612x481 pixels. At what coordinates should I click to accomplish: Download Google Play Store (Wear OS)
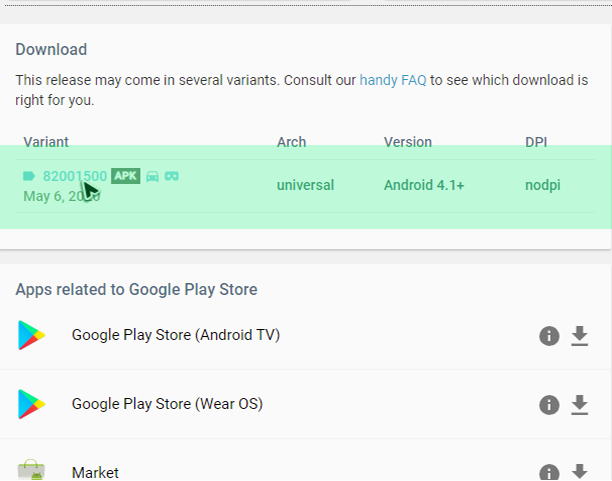click(580, 405)
